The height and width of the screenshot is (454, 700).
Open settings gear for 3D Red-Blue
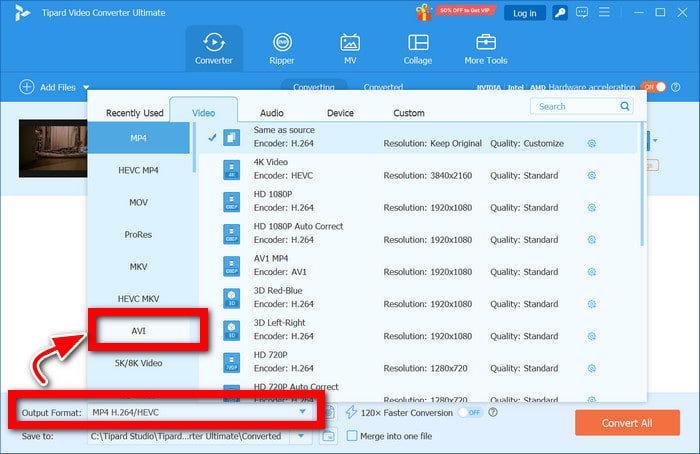[x=592, y=304]
